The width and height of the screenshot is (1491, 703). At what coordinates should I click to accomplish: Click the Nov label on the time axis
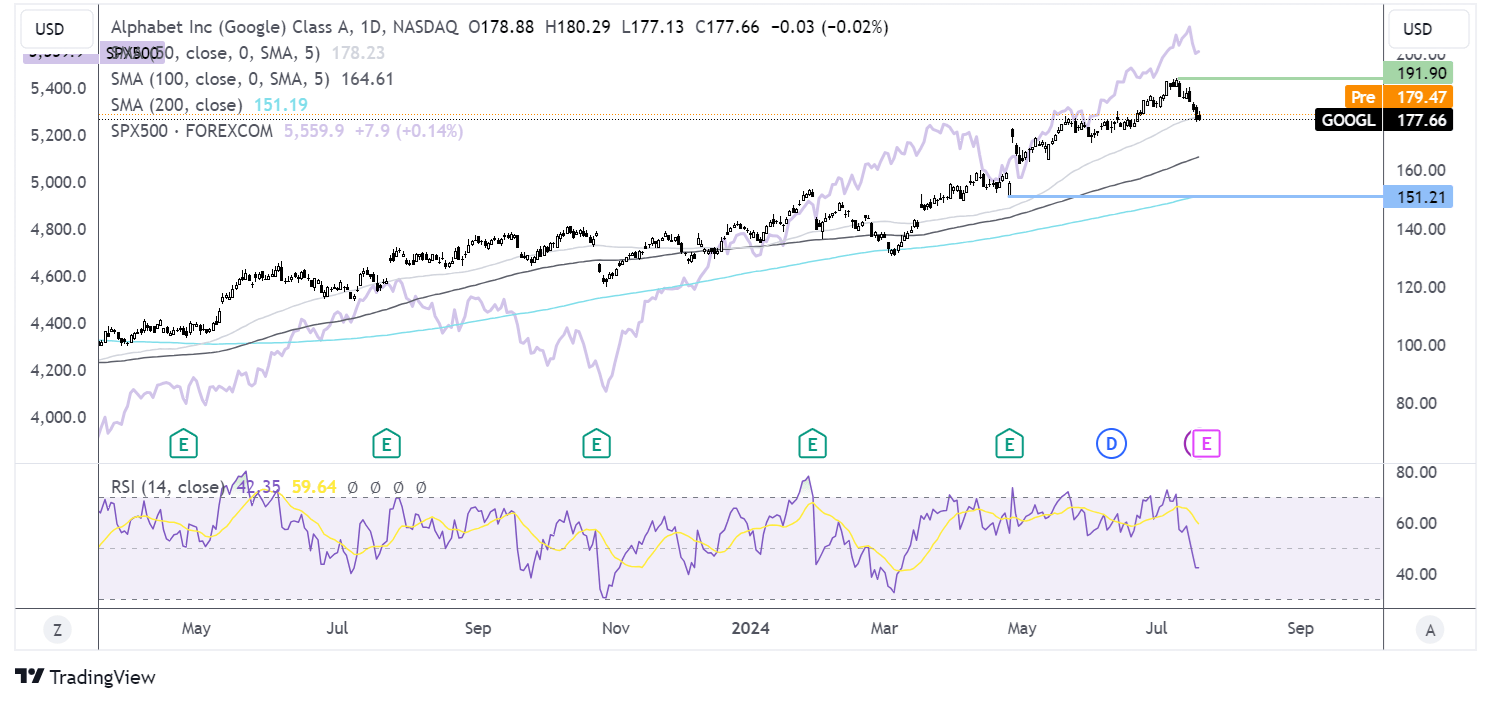click(x=615, y=628)
